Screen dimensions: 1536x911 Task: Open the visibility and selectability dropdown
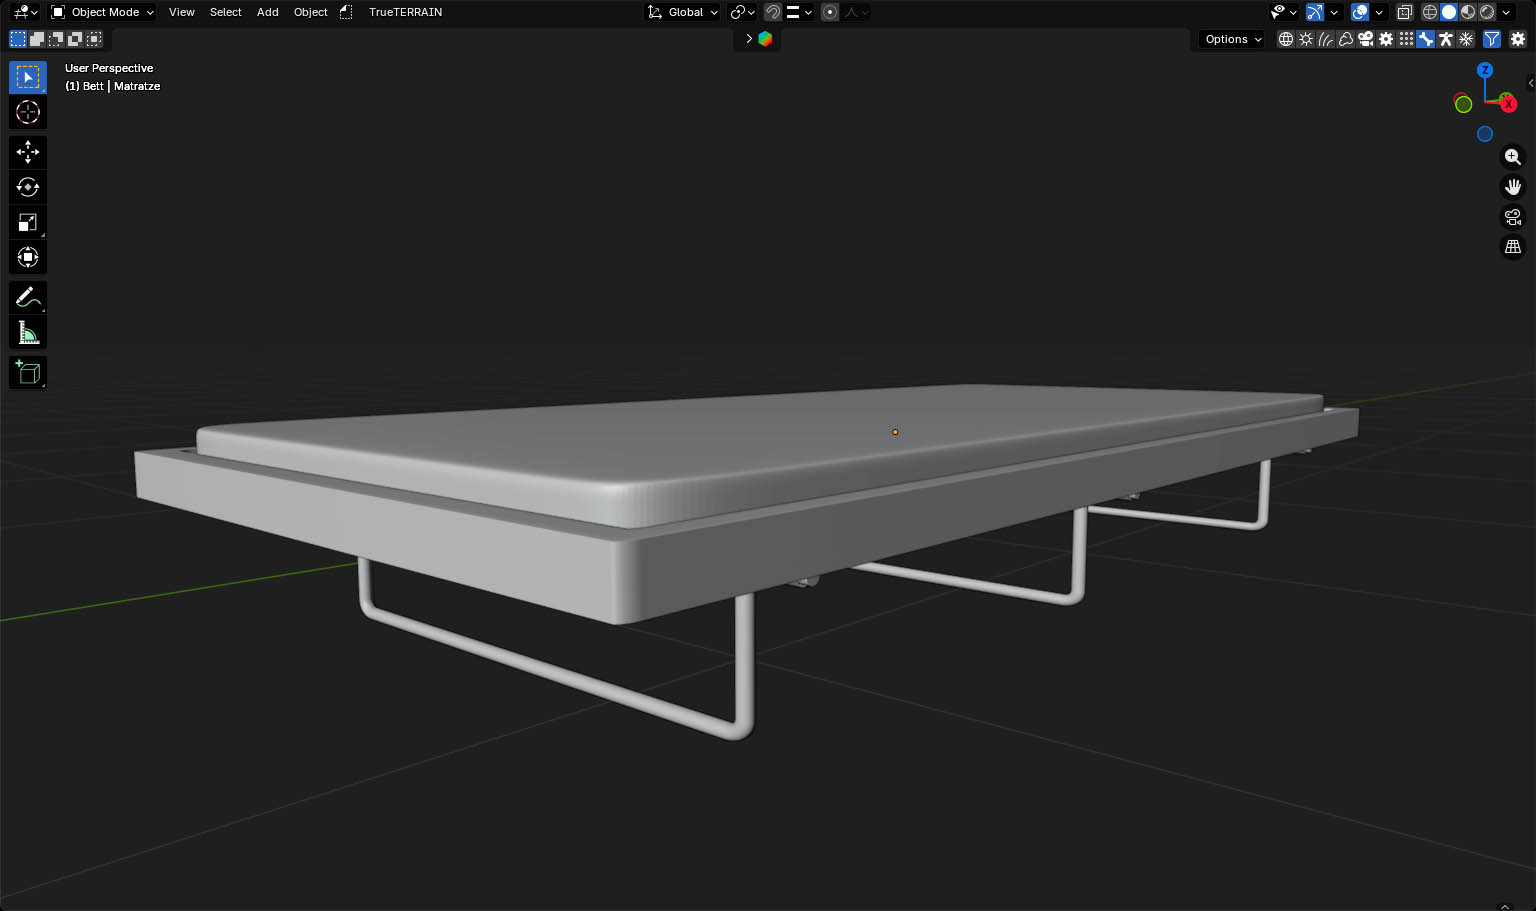pyautogui.click(x=1283, y=12)
